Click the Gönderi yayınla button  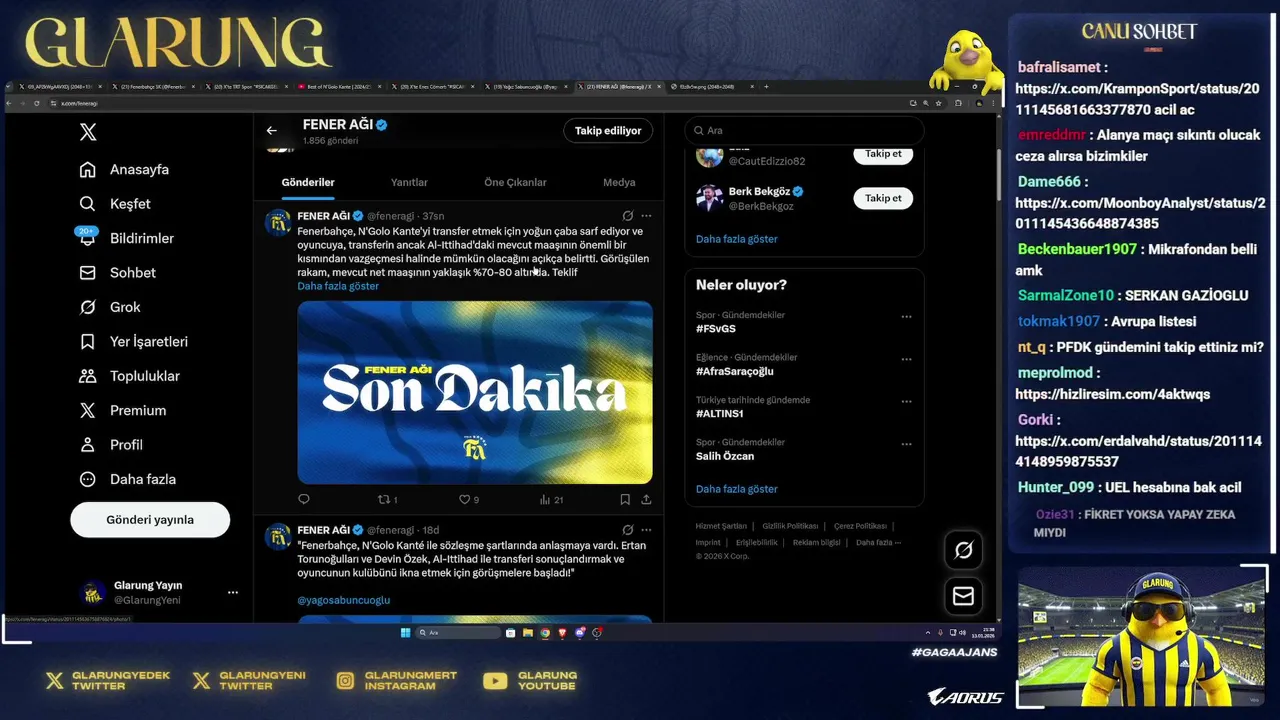(x=150, y=520)
